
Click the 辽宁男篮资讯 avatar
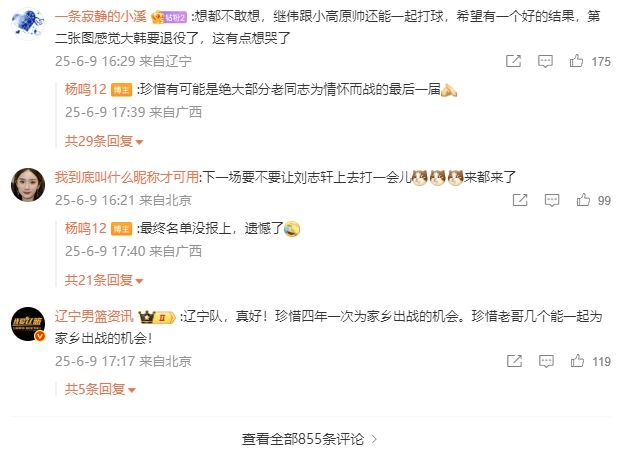pos(28,324)
